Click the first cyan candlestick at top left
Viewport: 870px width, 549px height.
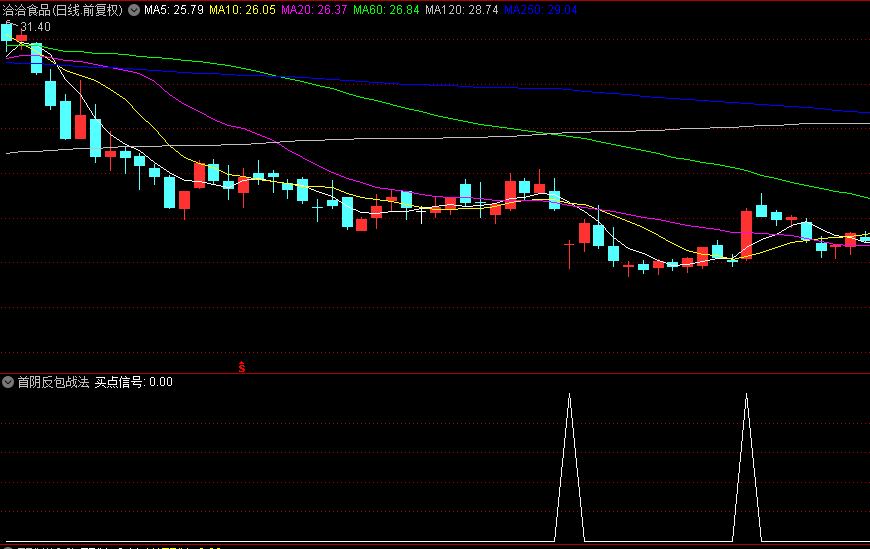point(7,32)
